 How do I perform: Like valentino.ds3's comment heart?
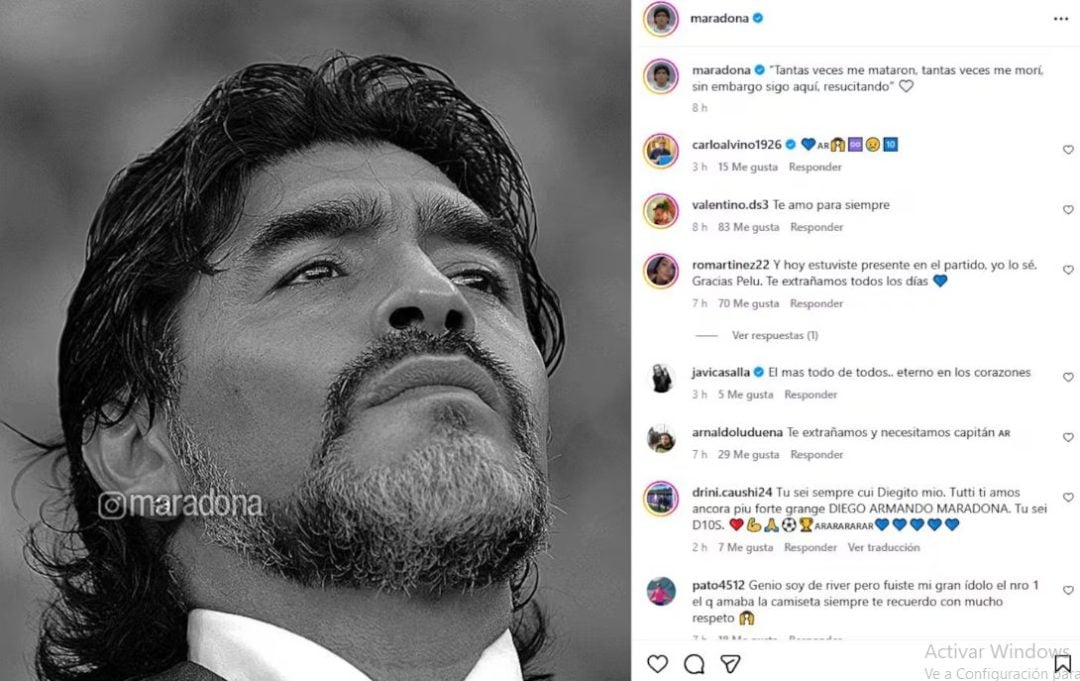(x=1068, y=210)
